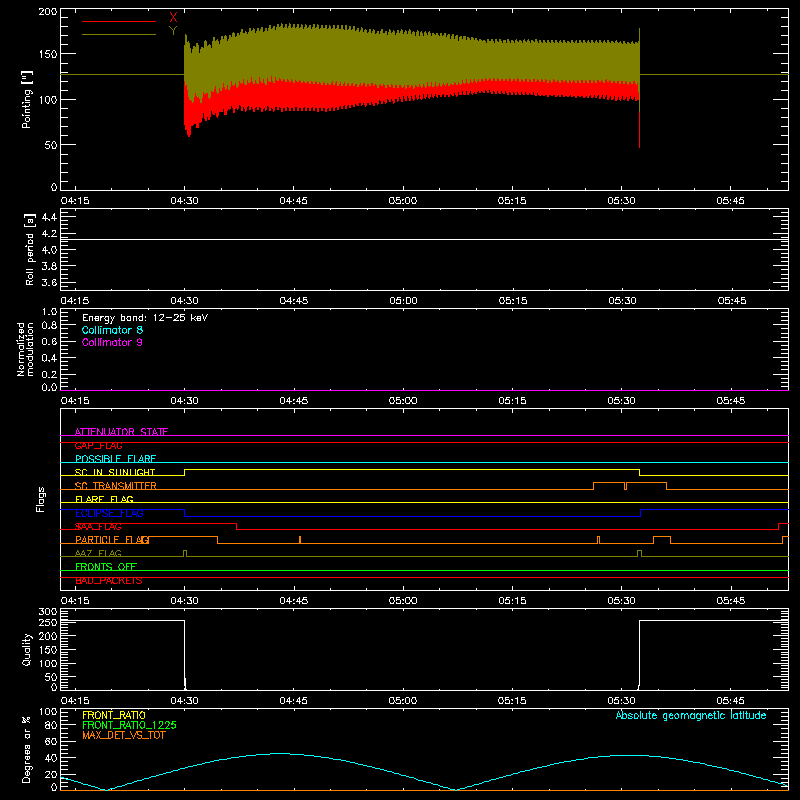Click the 04:15 tick under modulation plot
This screenshot has height=800, width=800.
click(x=75, y=401)
